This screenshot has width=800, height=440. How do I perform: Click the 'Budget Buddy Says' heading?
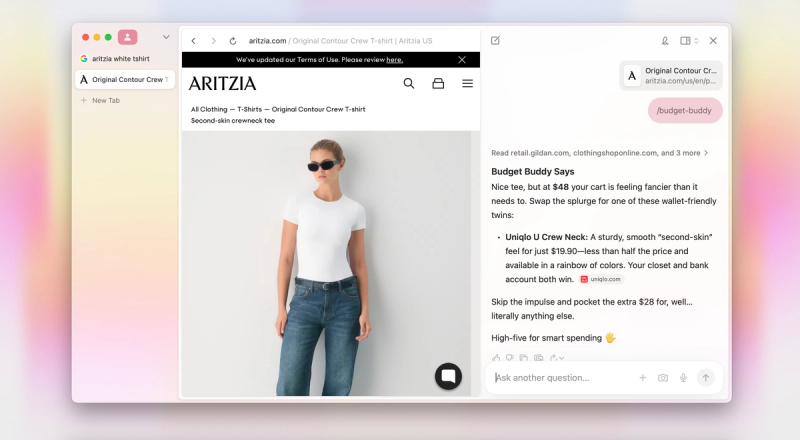click(533, 172)
